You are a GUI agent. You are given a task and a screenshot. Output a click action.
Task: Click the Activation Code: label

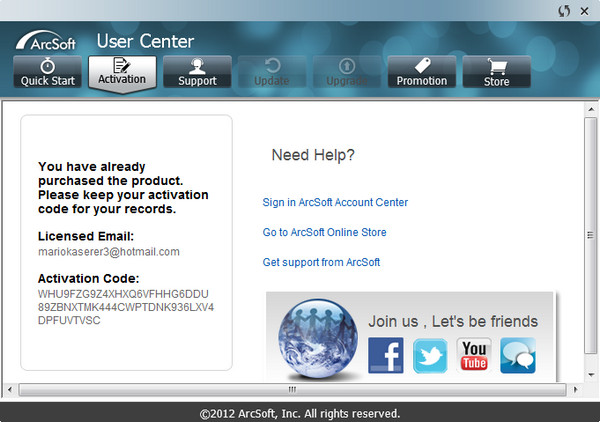(x=89, y=278)
